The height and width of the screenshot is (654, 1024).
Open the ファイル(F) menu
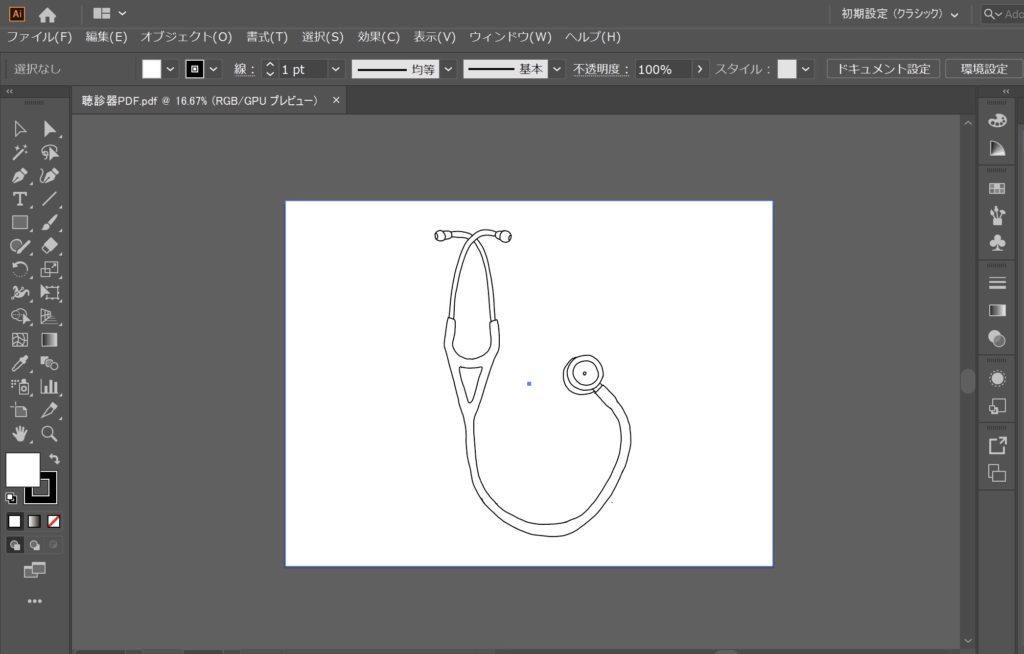[x=39, y=37]
